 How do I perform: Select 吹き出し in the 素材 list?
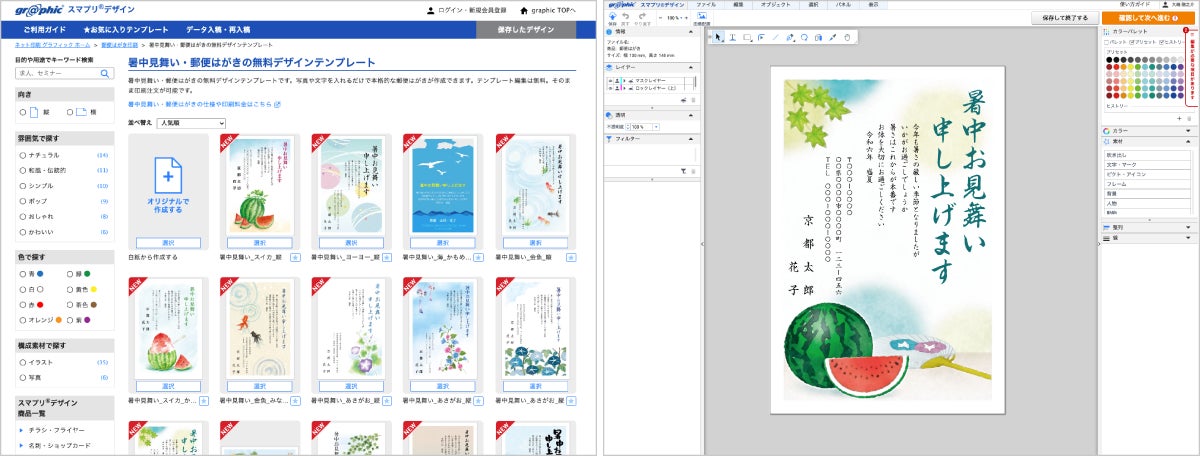1148,156
